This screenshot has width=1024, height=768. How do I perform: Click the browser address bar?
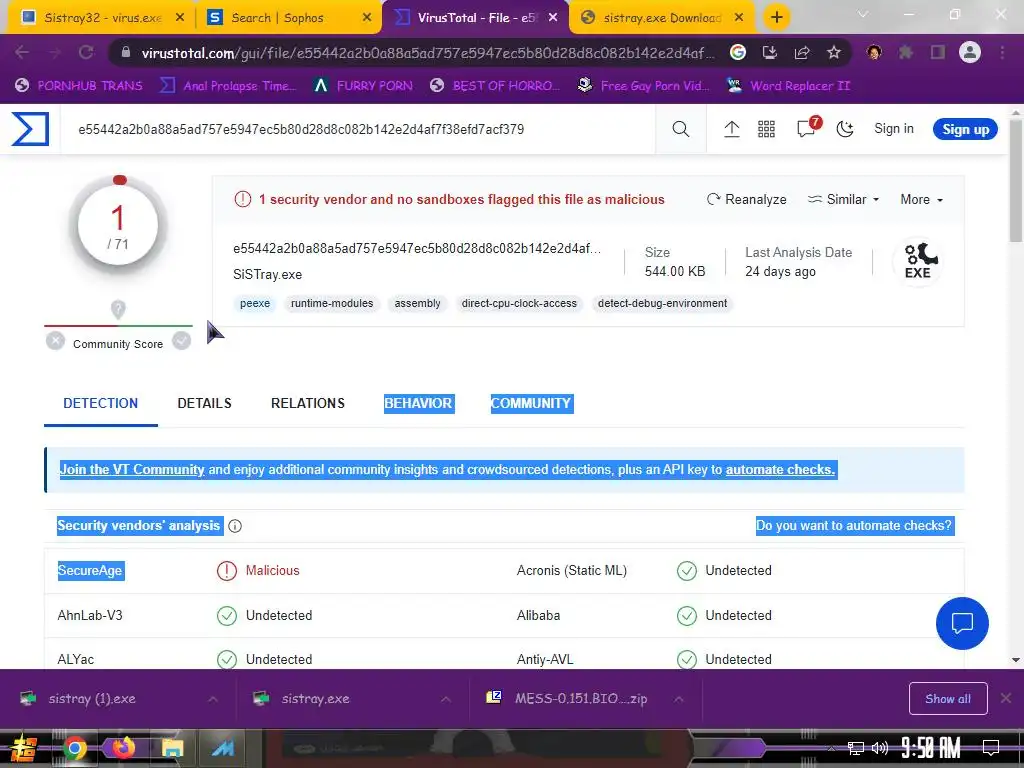(x=427, y=53)
